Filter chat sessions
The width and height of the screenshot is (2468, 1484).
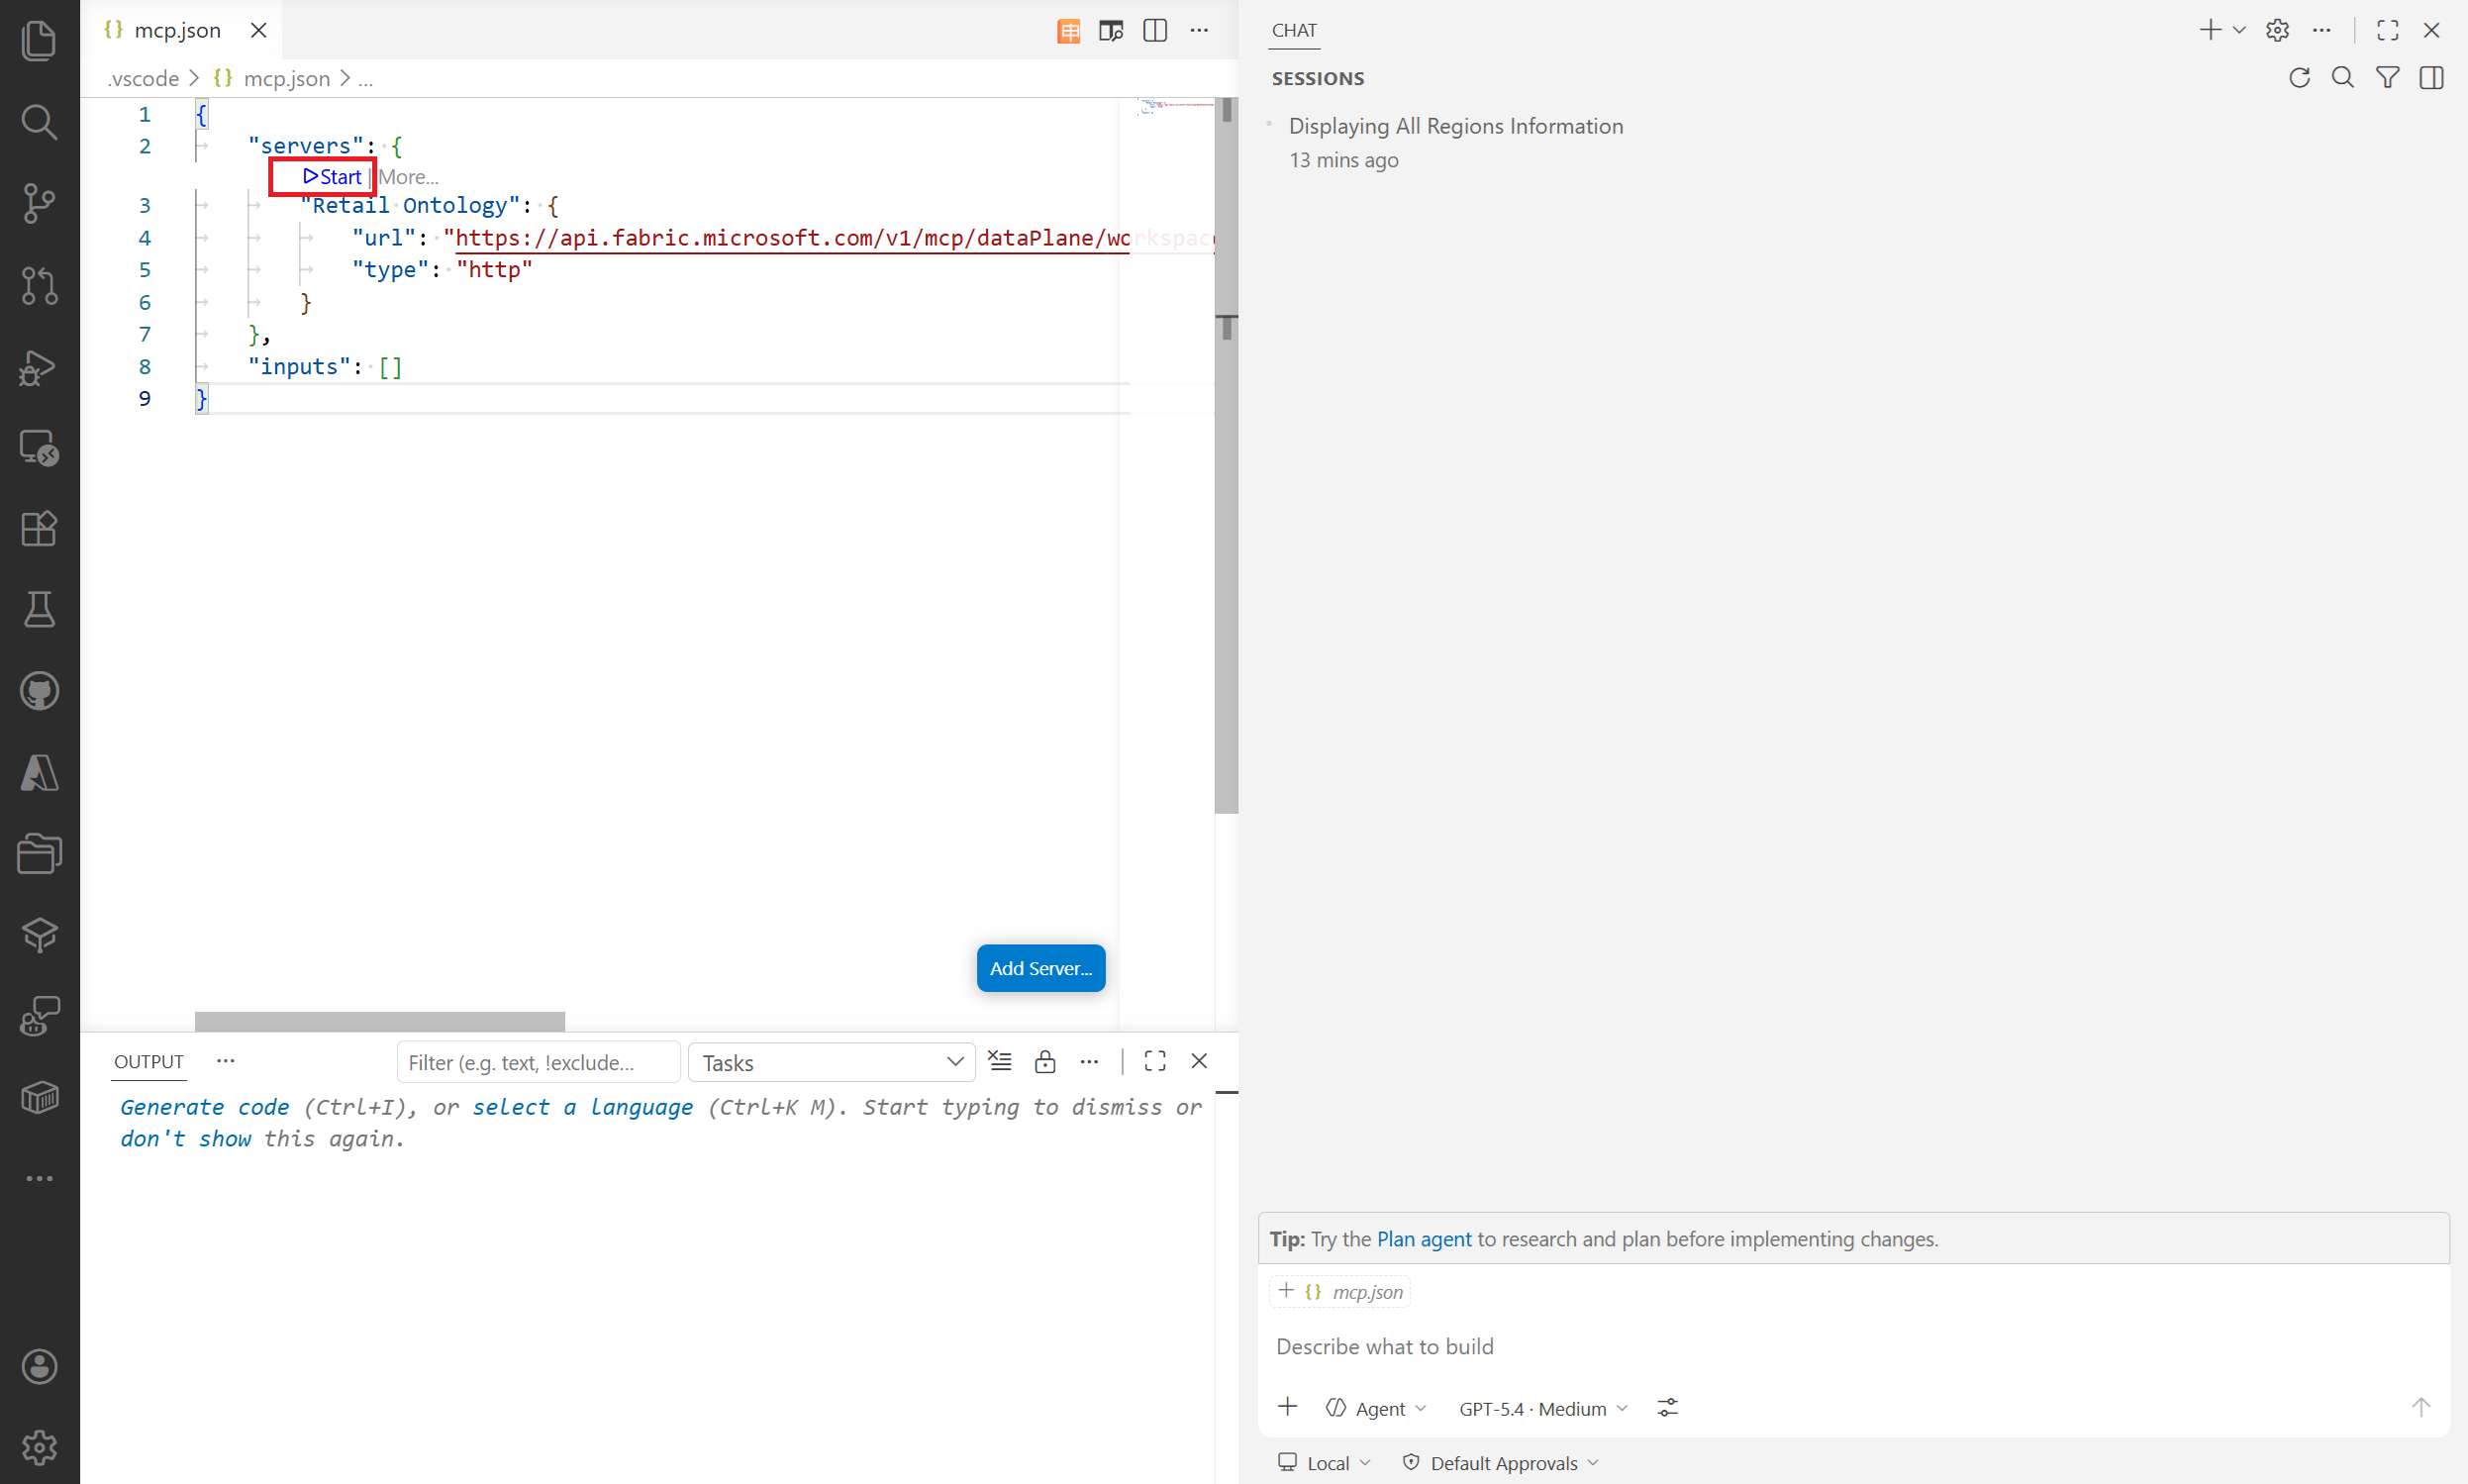pos(2388,78)
